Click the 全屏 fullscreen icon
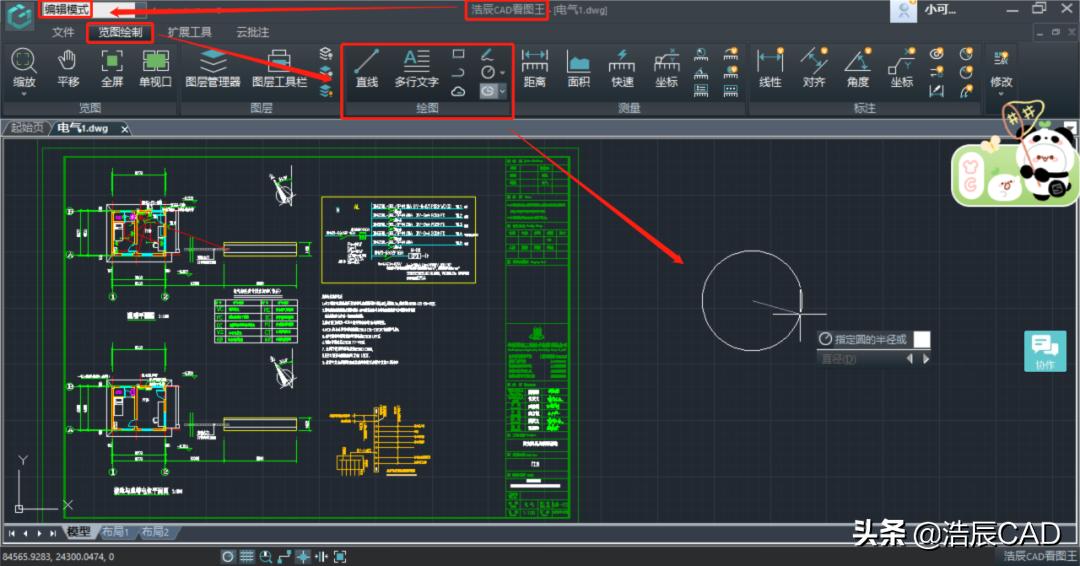The image size is (1080, 566). (111, 68)
